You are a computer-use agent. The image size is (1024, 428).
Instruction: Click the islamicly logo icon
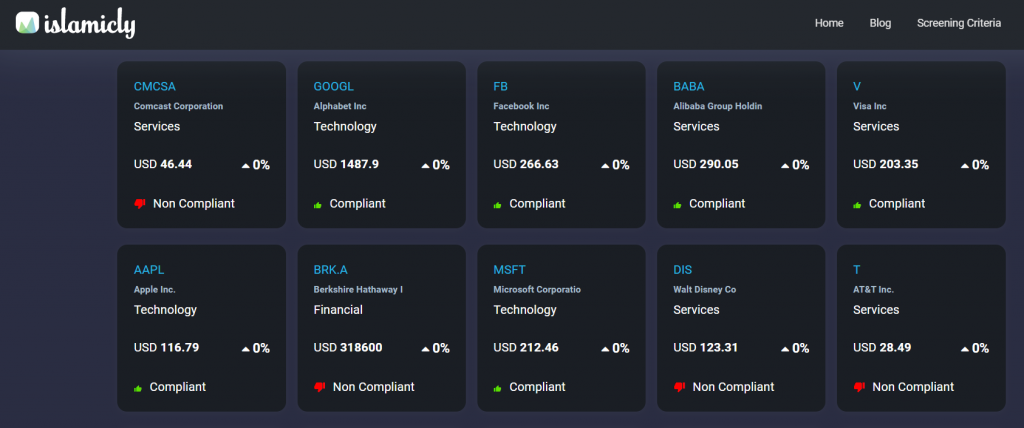28,23
